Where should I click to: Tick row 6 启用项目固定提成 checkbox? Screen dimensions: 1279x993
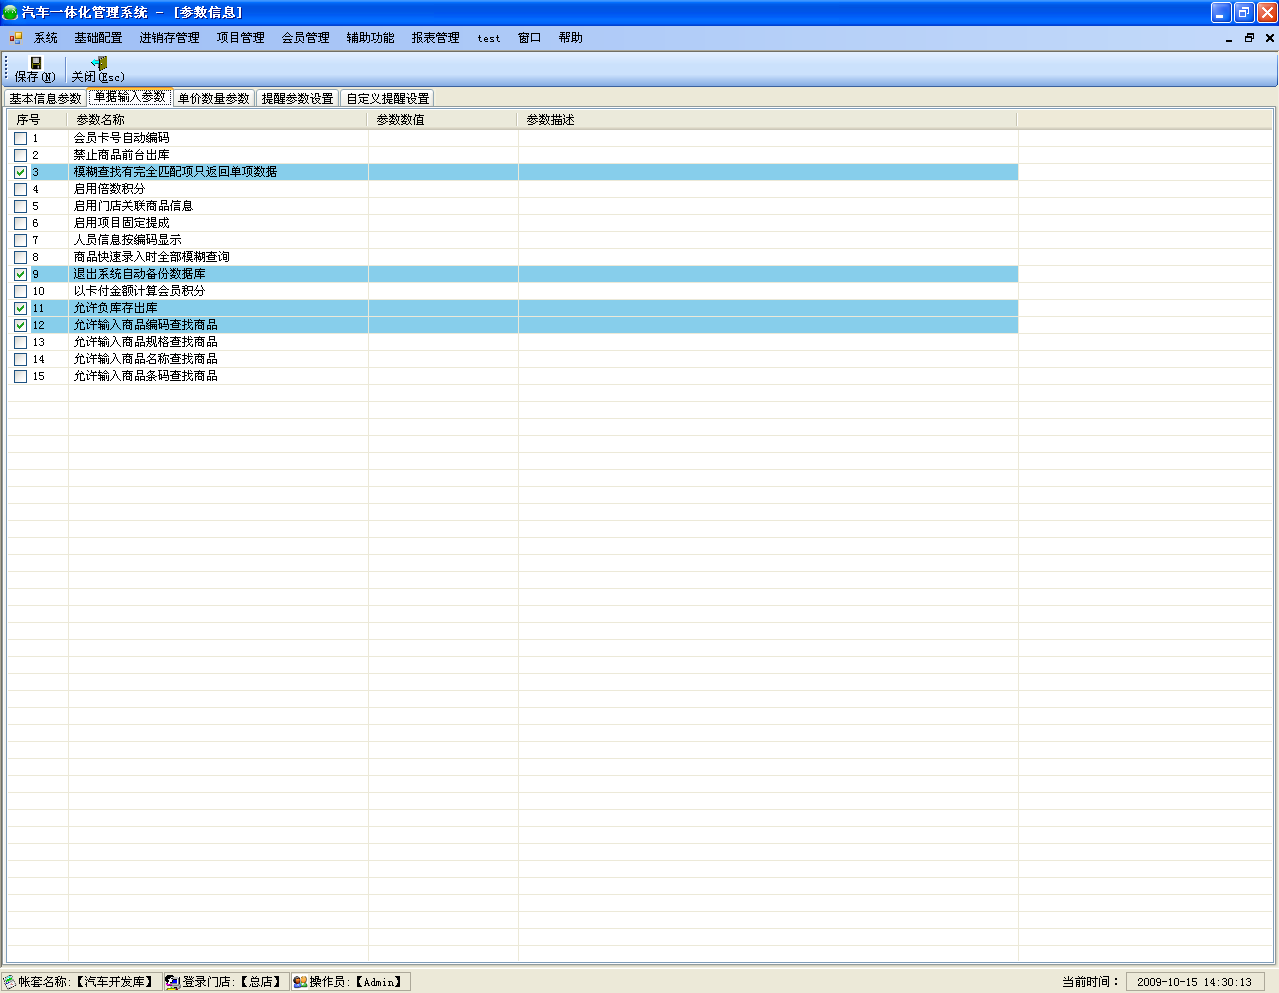pyautogui.click(x=20, y=223)
